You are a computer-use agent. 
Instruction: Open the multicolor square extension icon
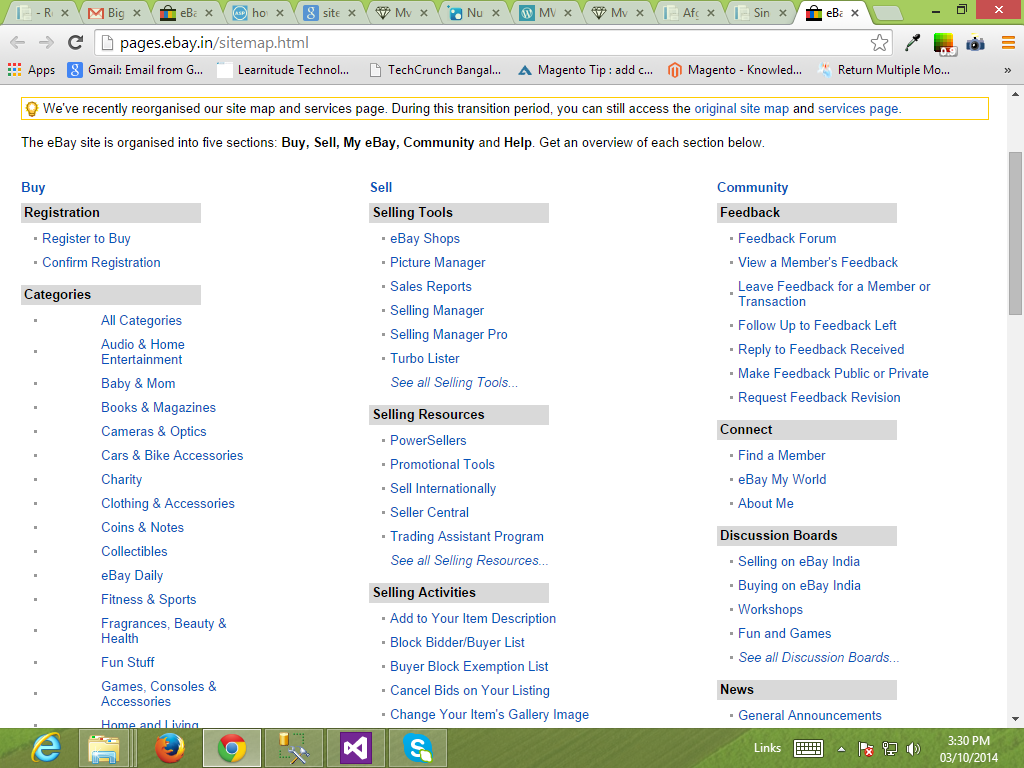click(x=944, y=43)
